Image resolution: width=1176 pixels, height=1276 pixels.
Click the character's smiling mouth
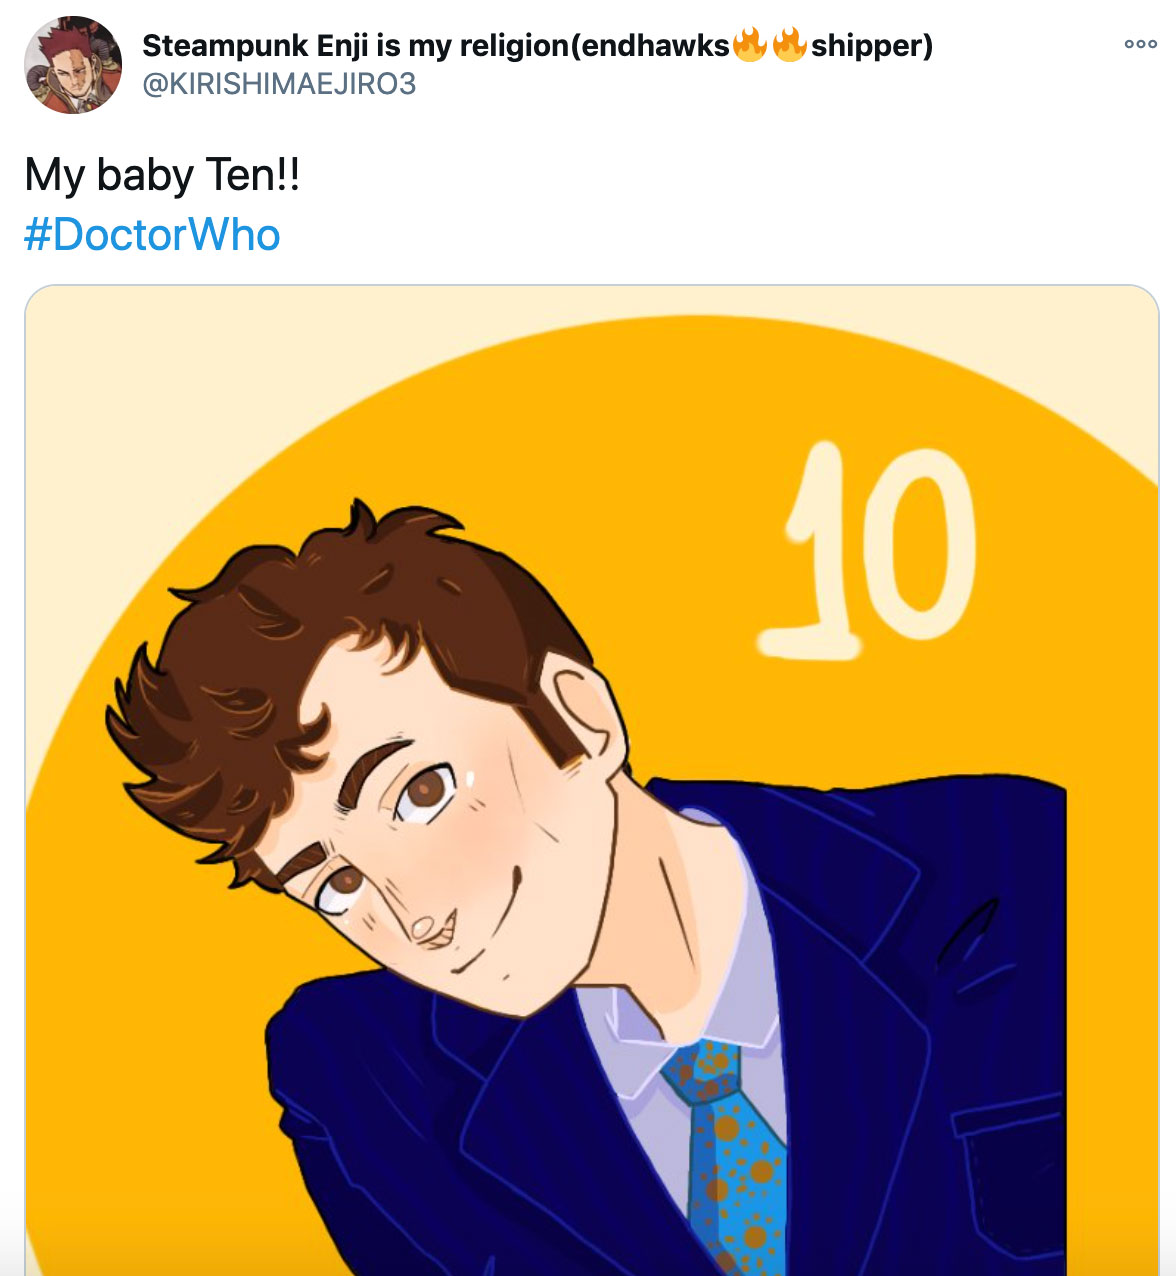point(490,925)
